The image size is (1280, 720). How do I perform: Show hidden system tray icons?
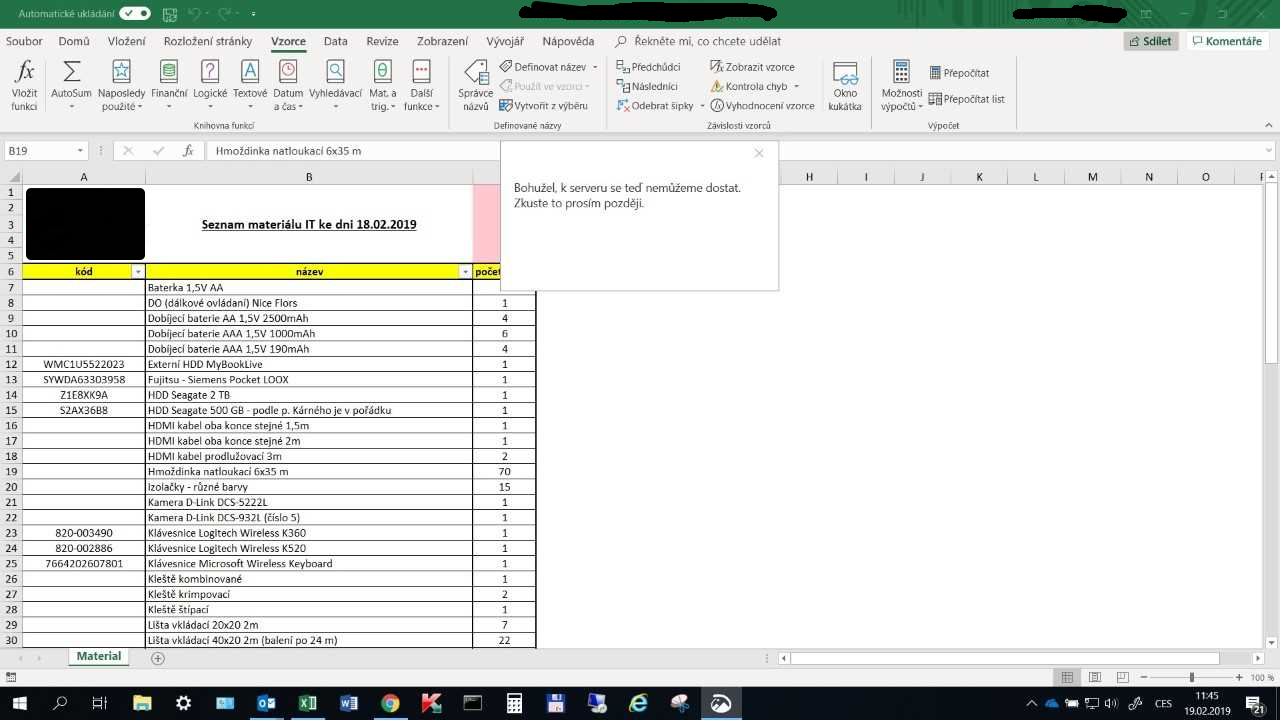(1032, 703)
